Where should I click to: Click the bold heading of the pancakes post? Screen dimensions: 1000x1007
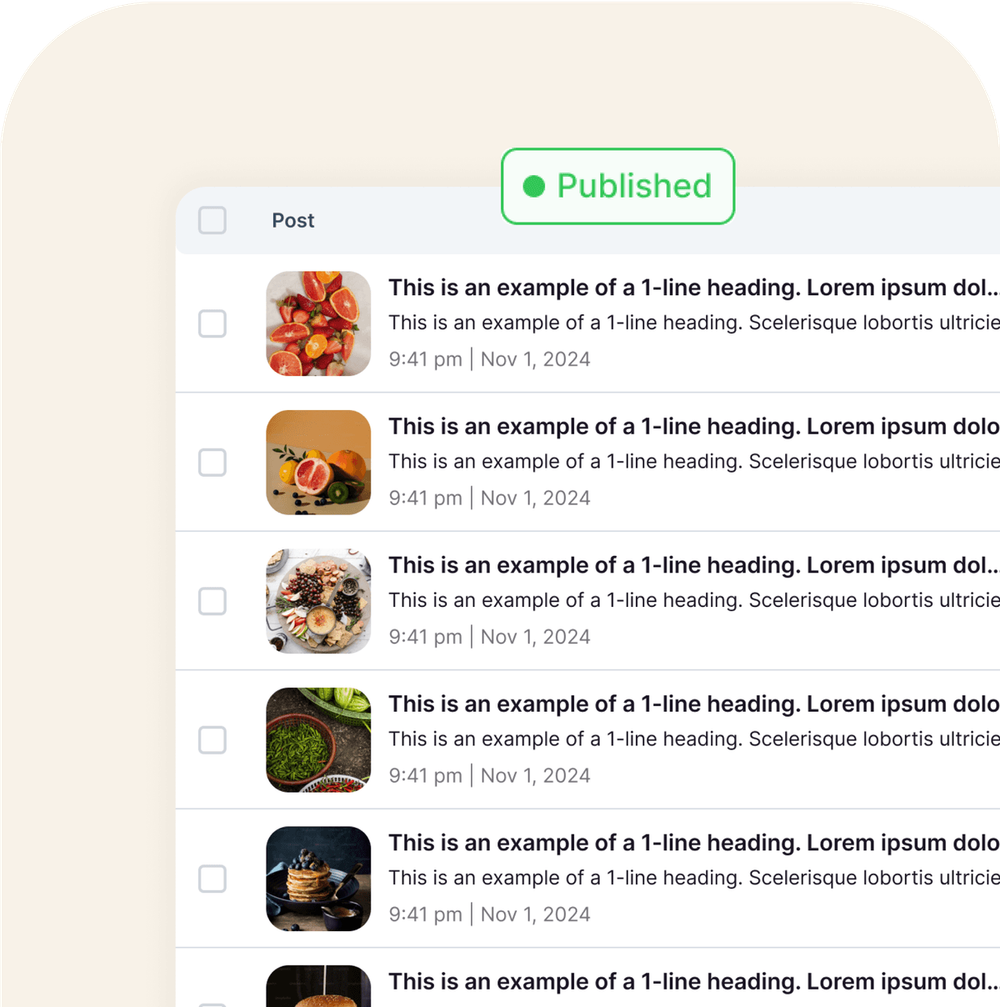pos(694,843)
